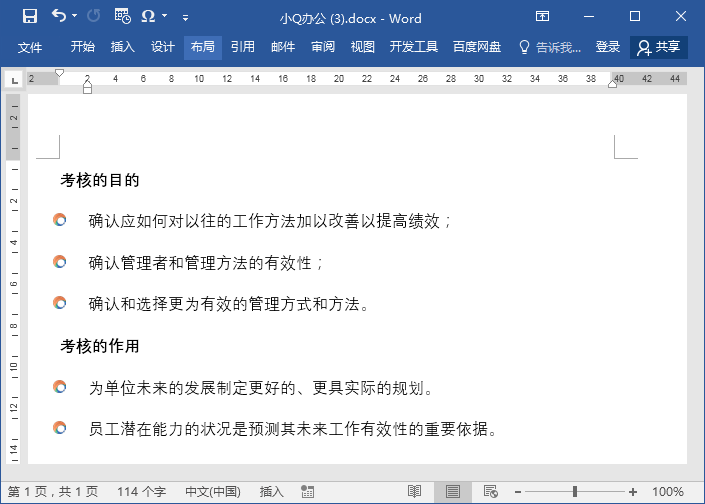The height and width of the screenshot is (504, 705).
Task: Click the 114 个字 word count
Action: coord(142,491)
